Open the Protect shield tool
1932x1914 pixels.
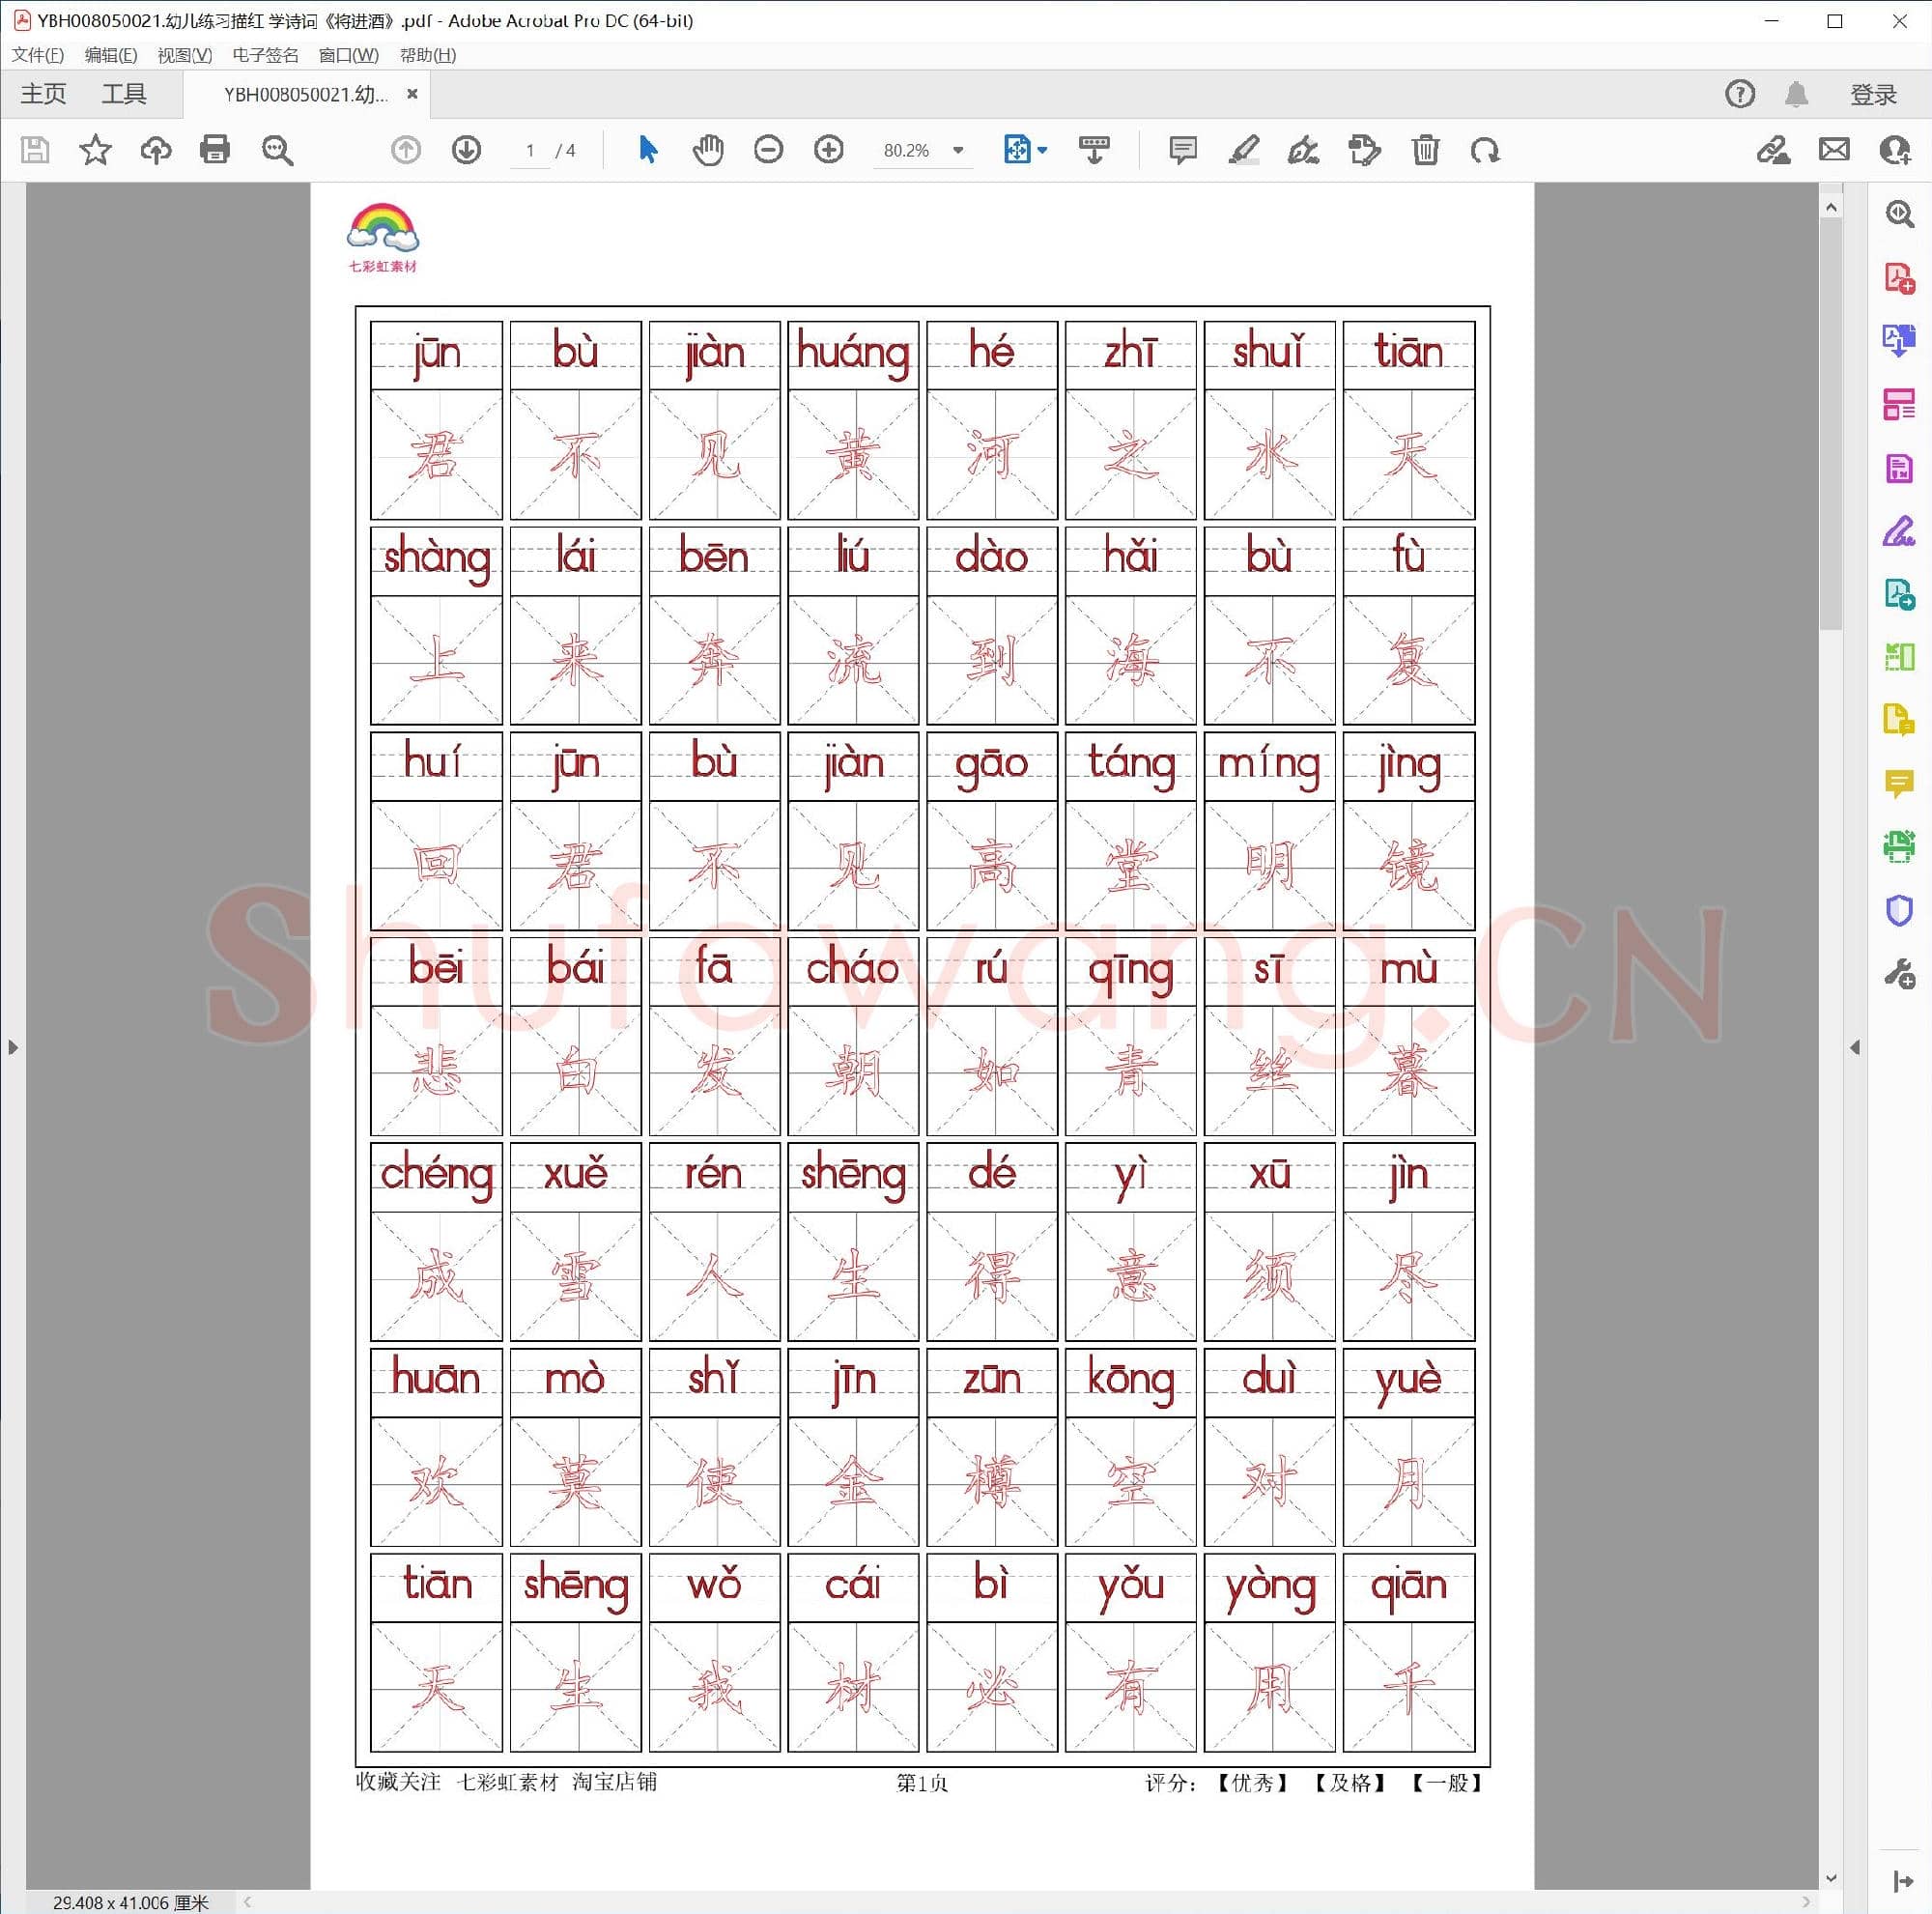point(1898,910)
